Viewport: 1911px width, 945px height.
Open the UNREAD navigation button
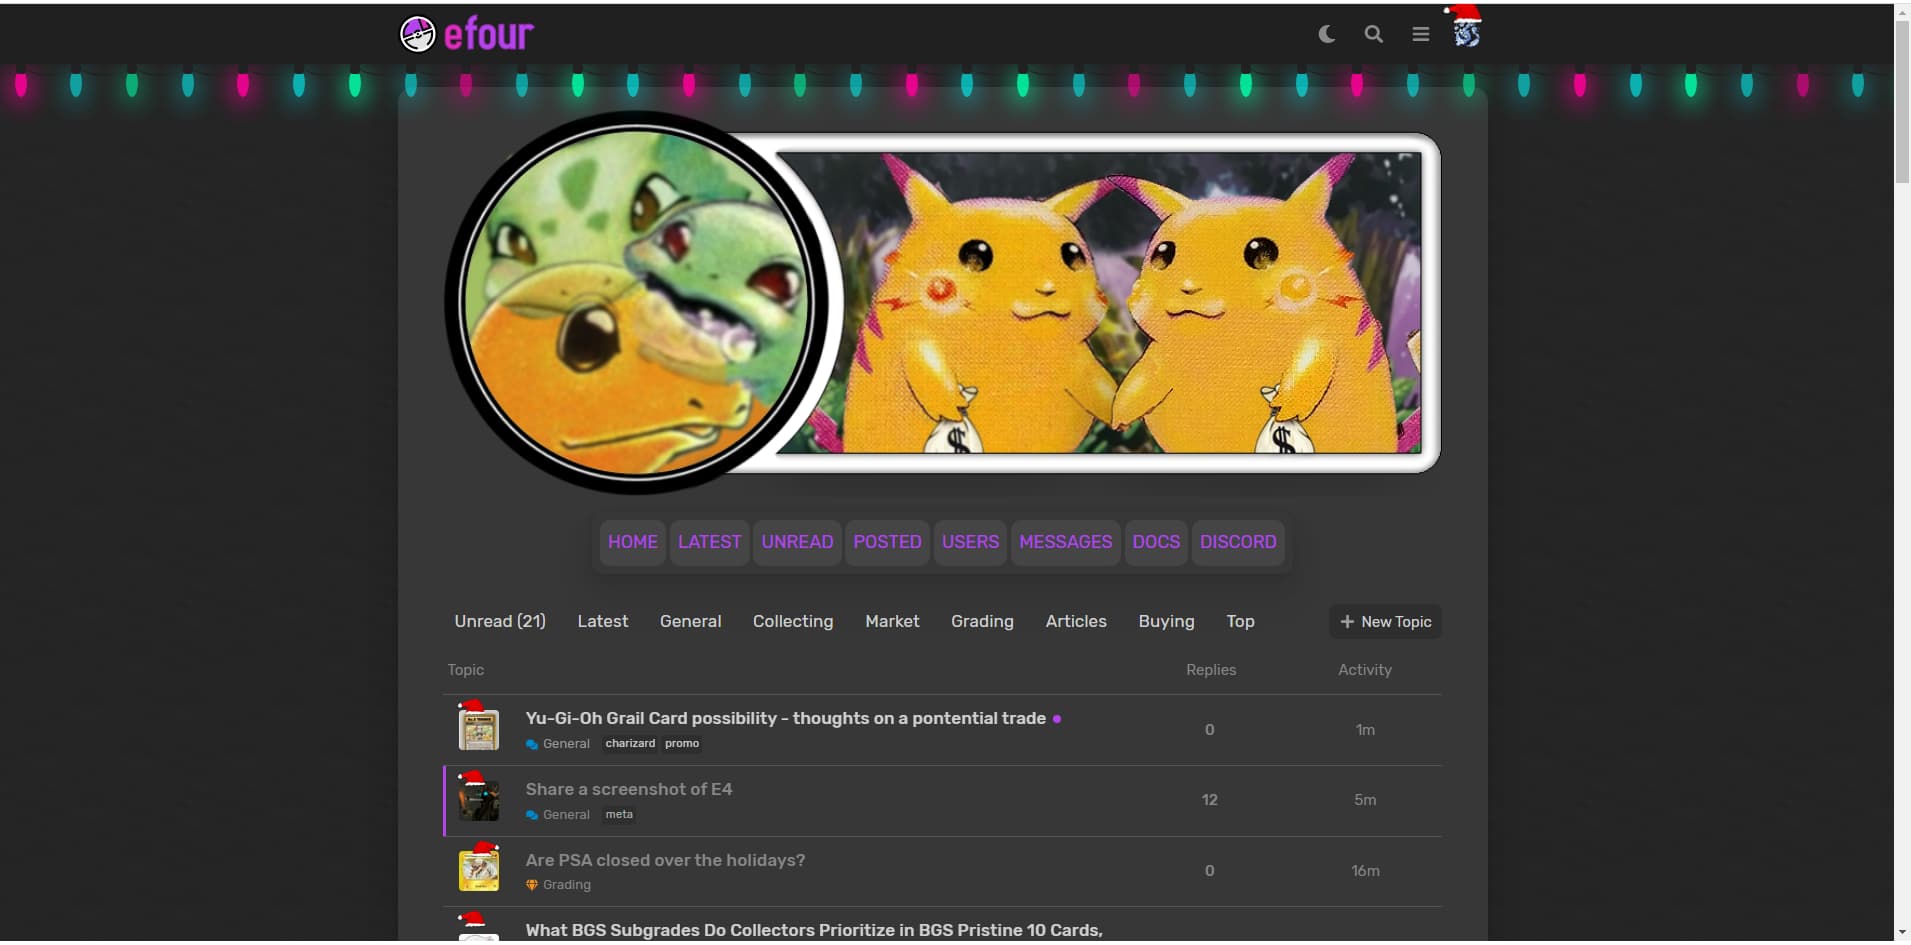[797, 542]
